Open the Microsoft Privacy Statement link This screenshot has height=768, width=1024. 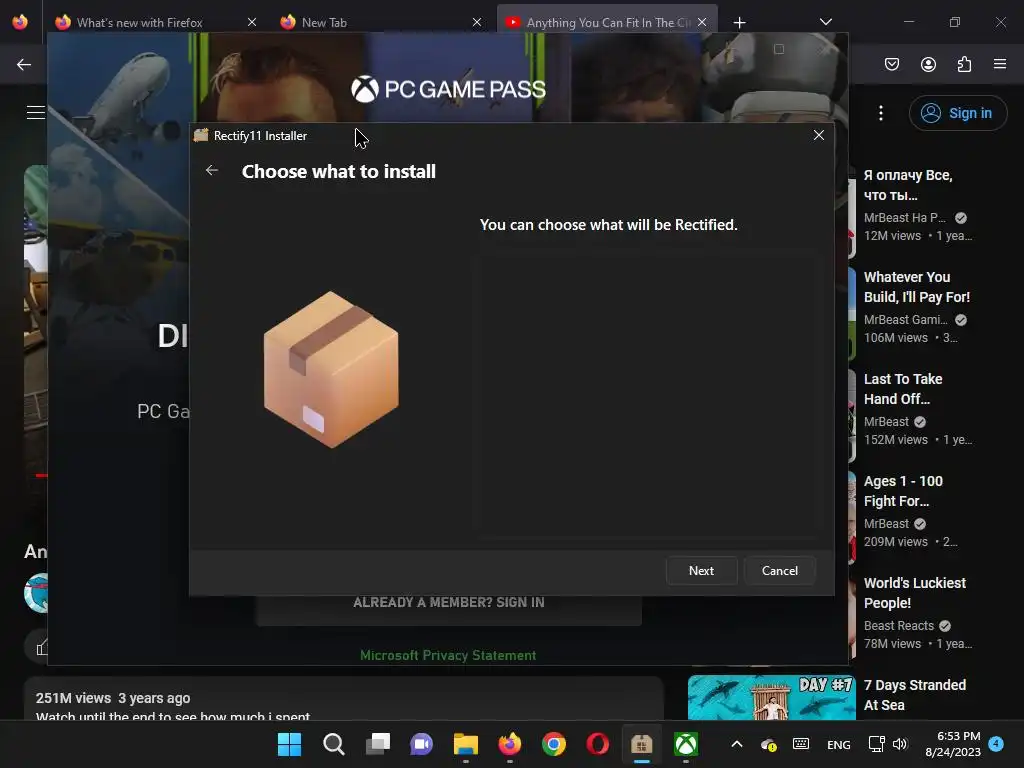(448, 655)
